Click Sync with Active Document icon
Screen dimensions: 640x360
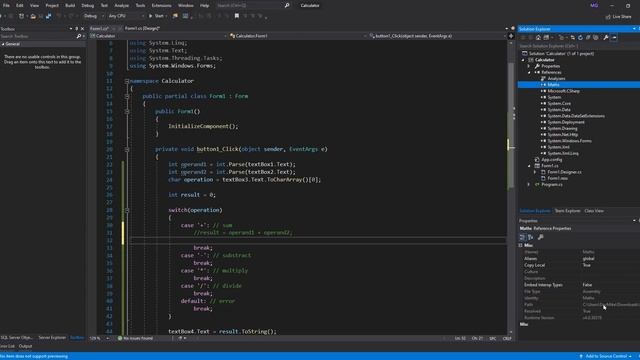point(572,38)
